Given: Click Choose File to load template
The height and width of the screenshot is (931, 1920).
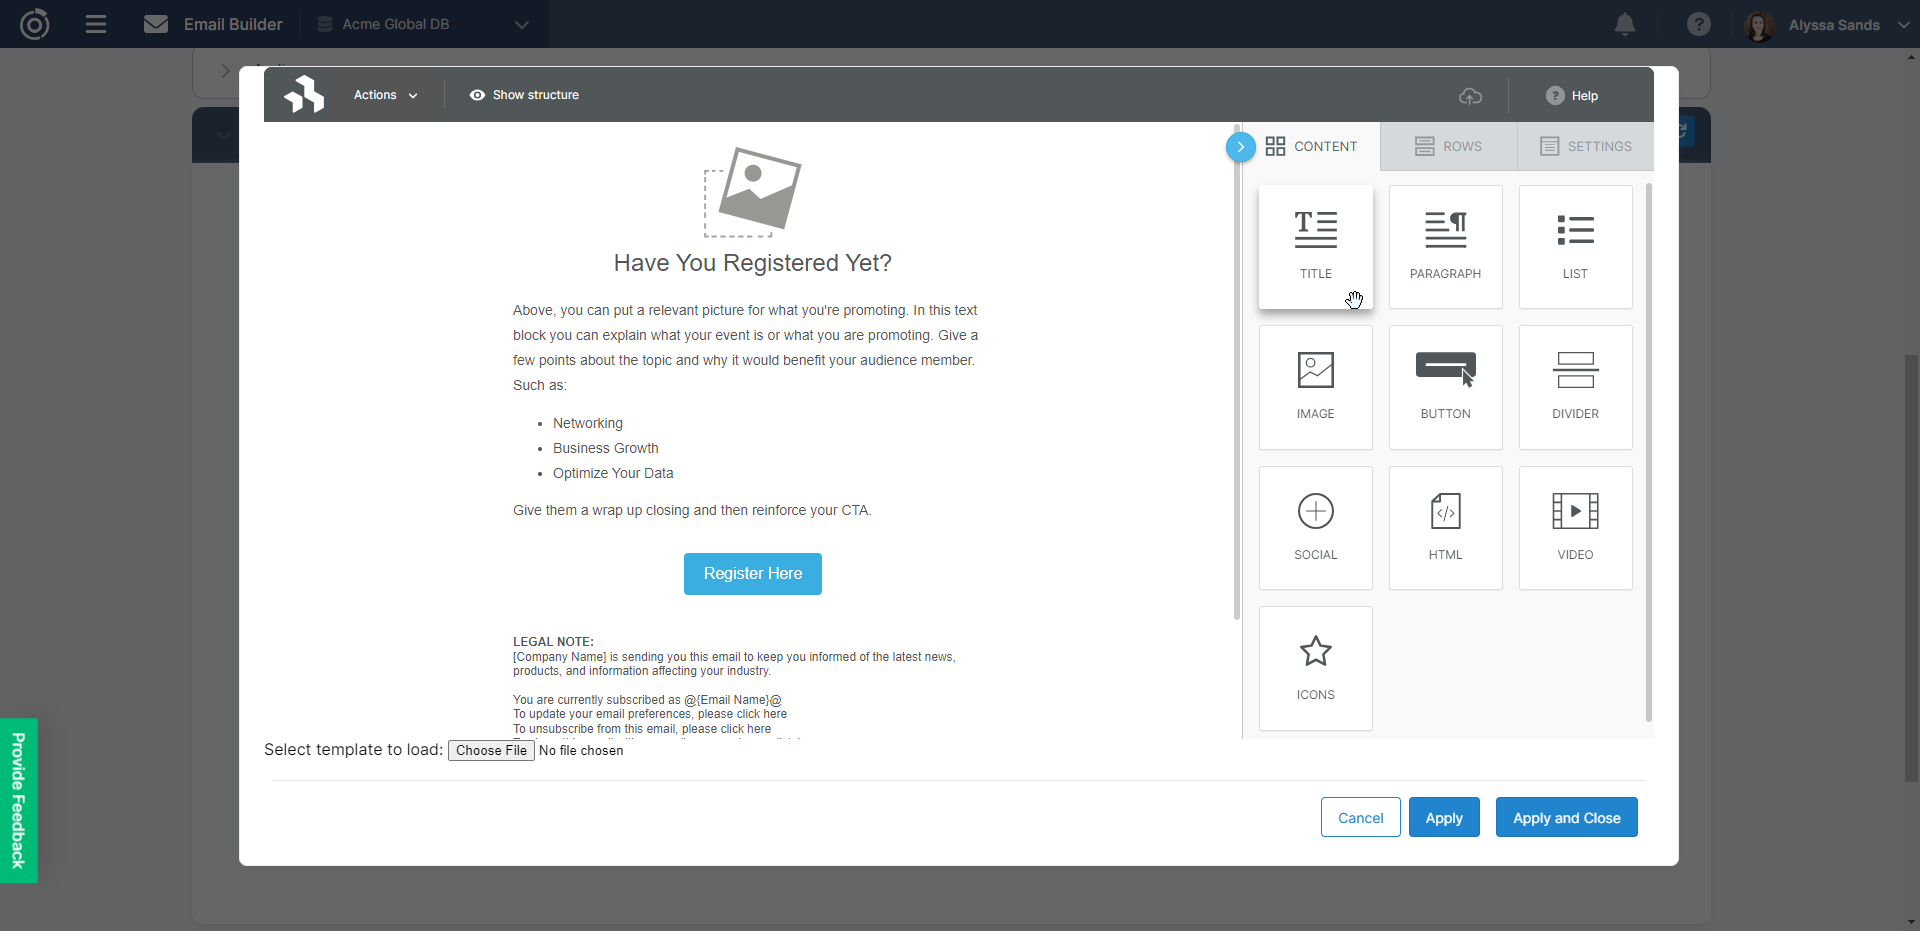Looking at the screenshot, I should (x=491, y=751).
